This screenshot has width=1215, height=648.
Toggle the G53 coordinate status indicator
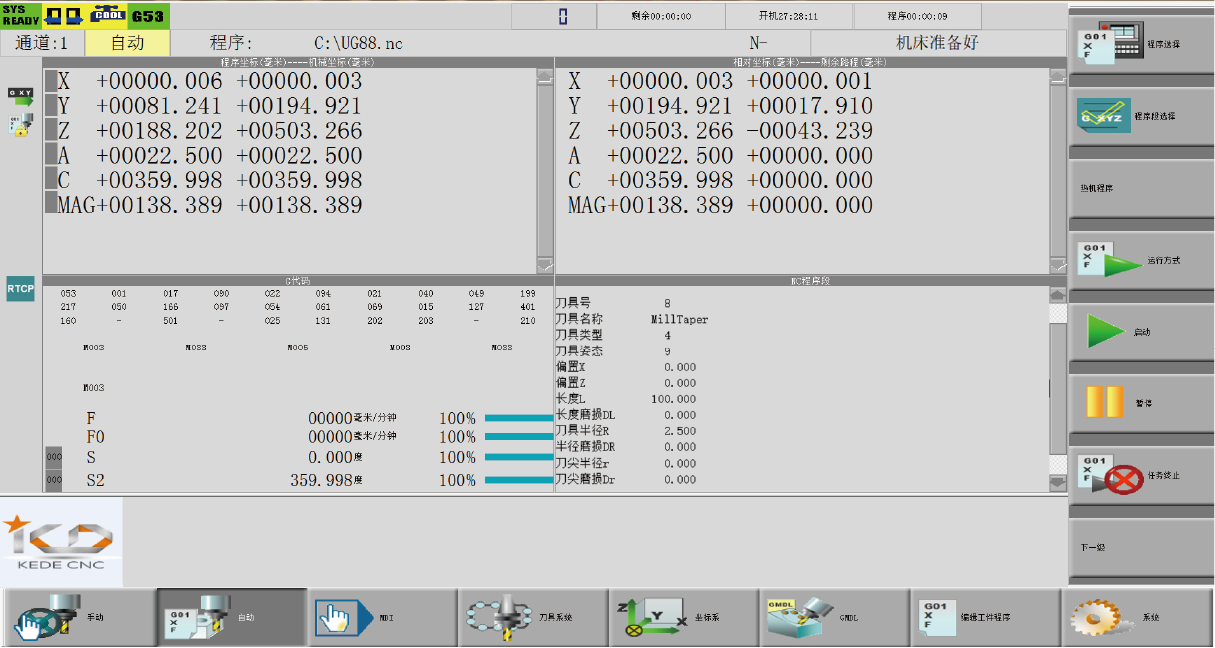click(148, 16)
